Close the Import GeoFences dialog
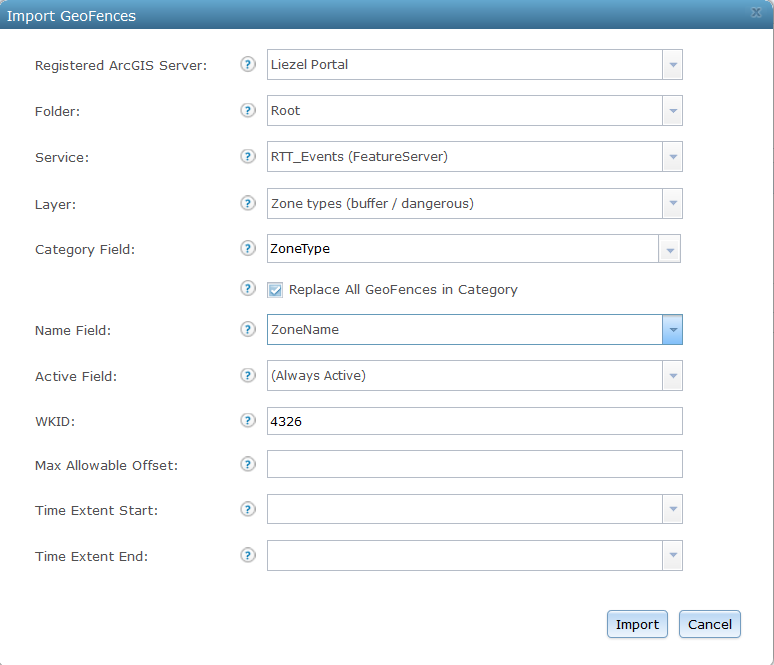This screenshot has width=774, height=665. tap(758, 13)
